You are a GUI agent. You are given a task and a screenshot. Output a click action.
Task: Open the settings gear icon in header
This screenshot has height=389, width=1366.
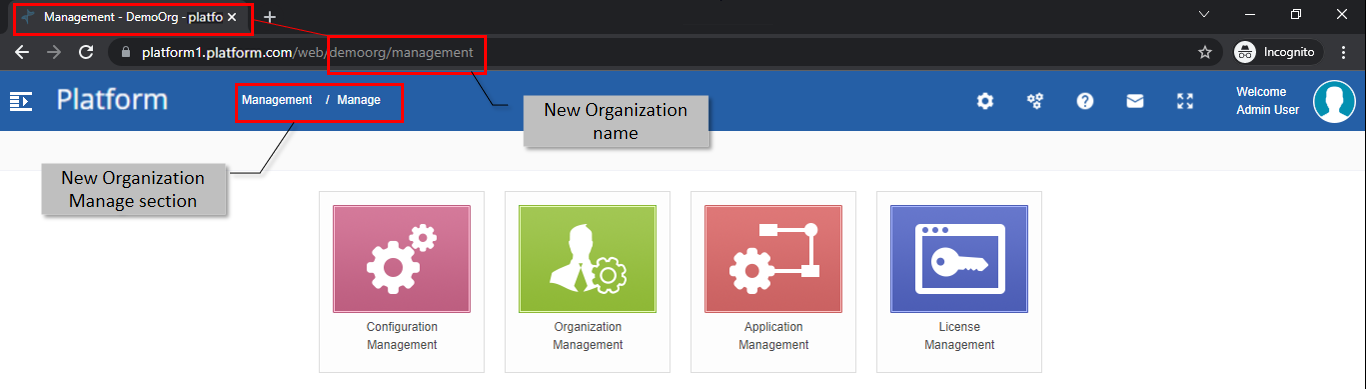click(985, 101)
